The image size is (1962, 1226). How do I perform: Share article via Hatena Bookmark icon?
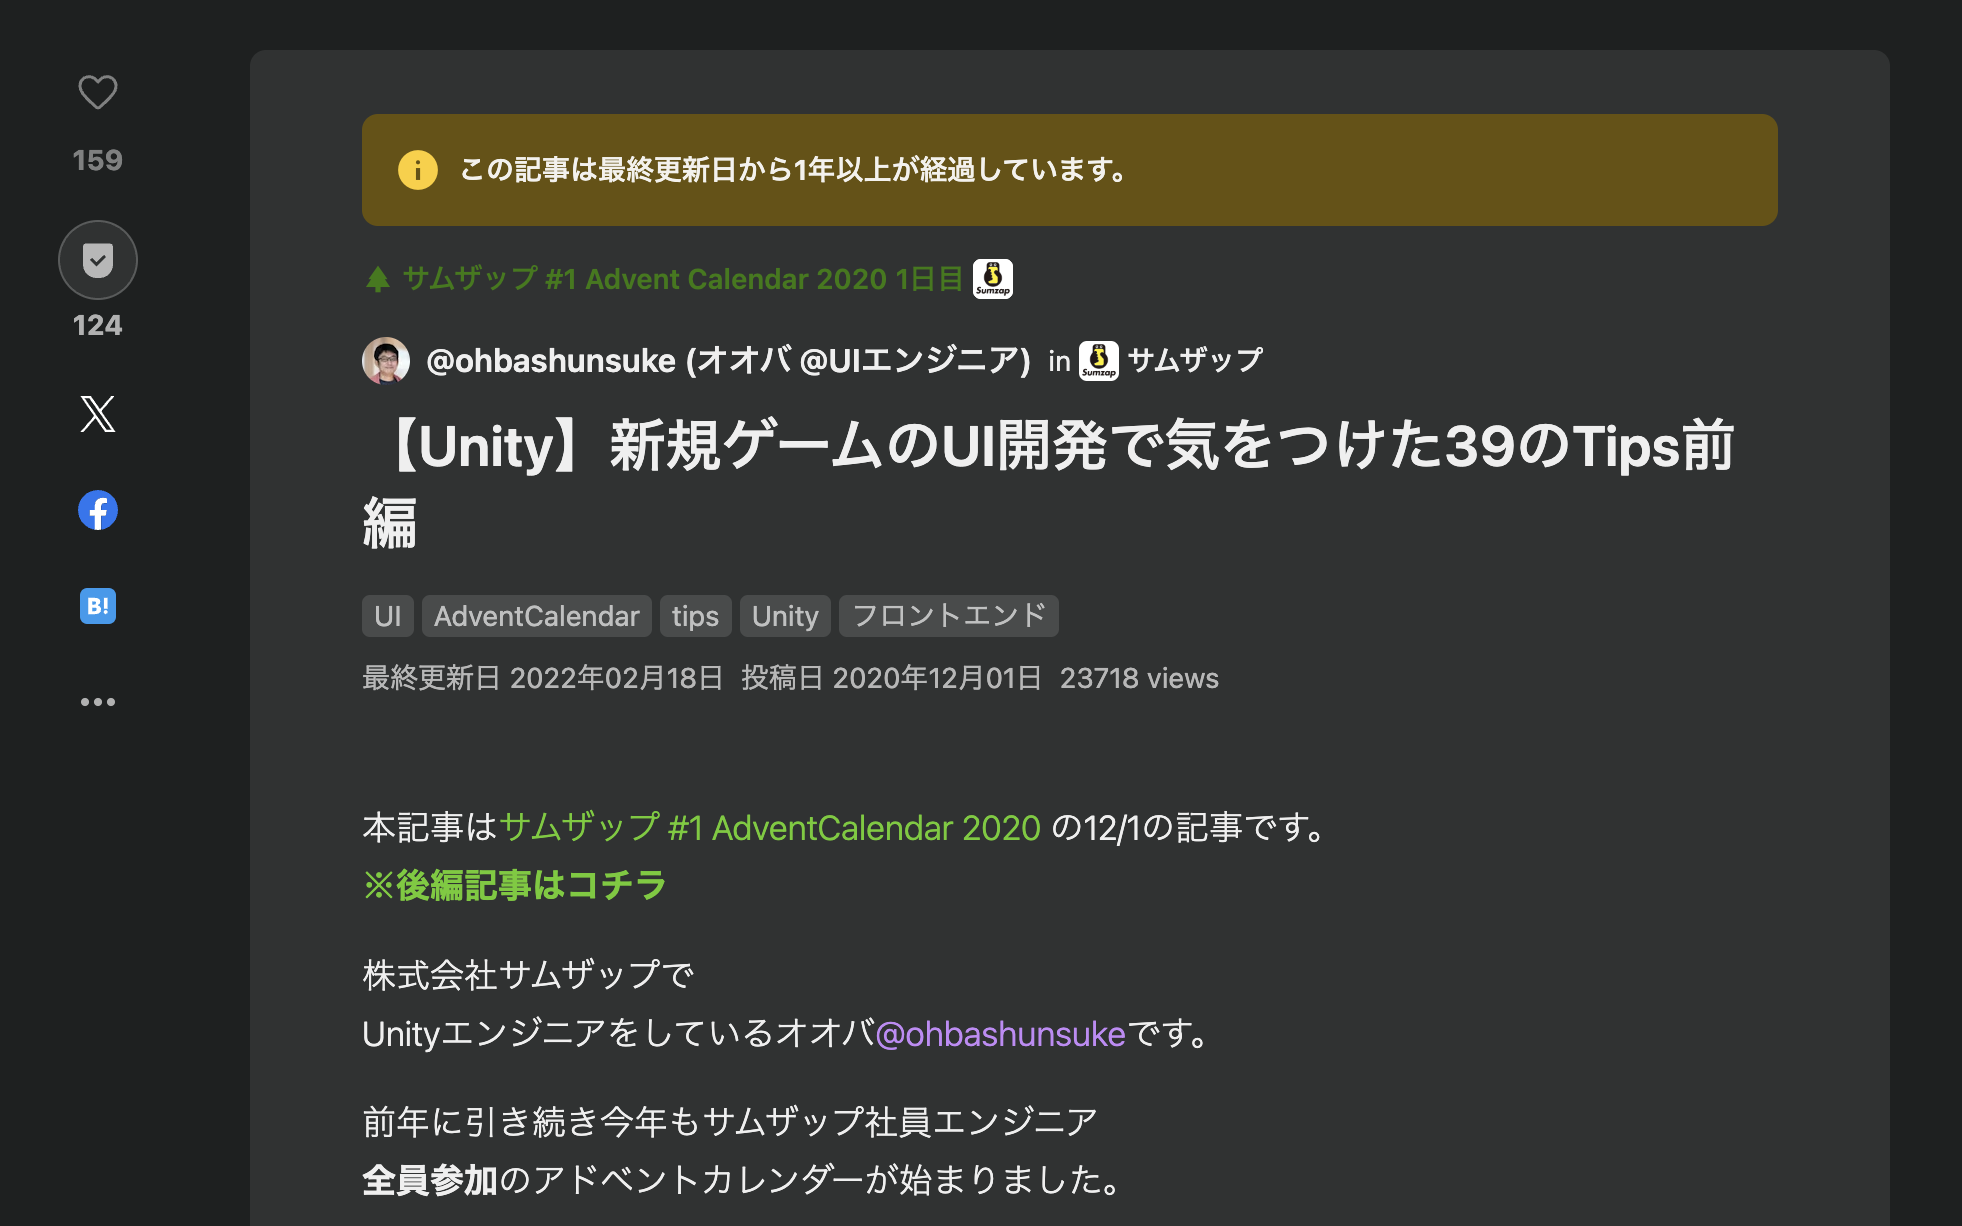pos(97,606)
